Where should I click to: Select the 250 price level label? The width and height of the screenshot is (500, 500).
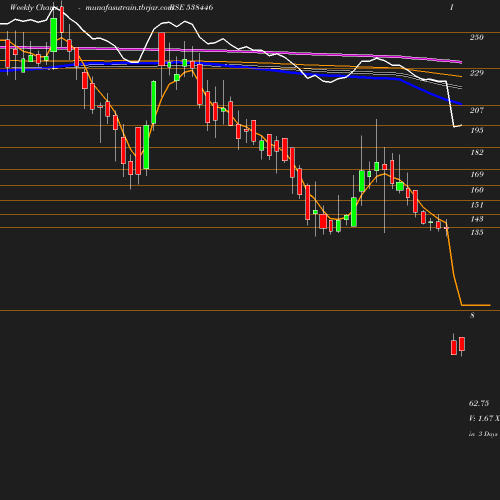pyautogui.click(x=477, y=37)
